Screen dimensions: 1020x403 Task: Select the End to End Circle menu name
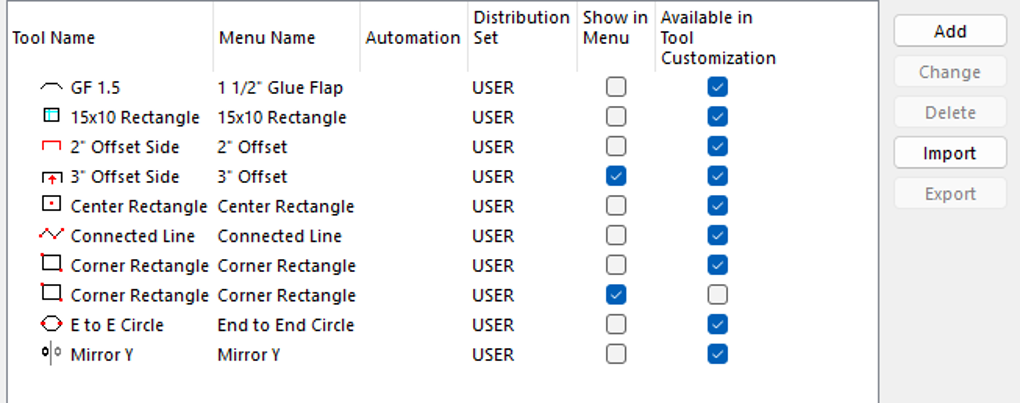(x=286, y=325)
